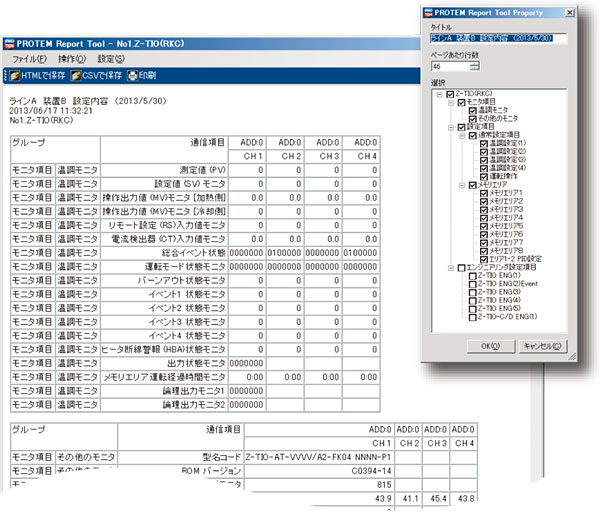Collapse the Z-TIO(RKC) root tree node

click(x=440, y=94)
